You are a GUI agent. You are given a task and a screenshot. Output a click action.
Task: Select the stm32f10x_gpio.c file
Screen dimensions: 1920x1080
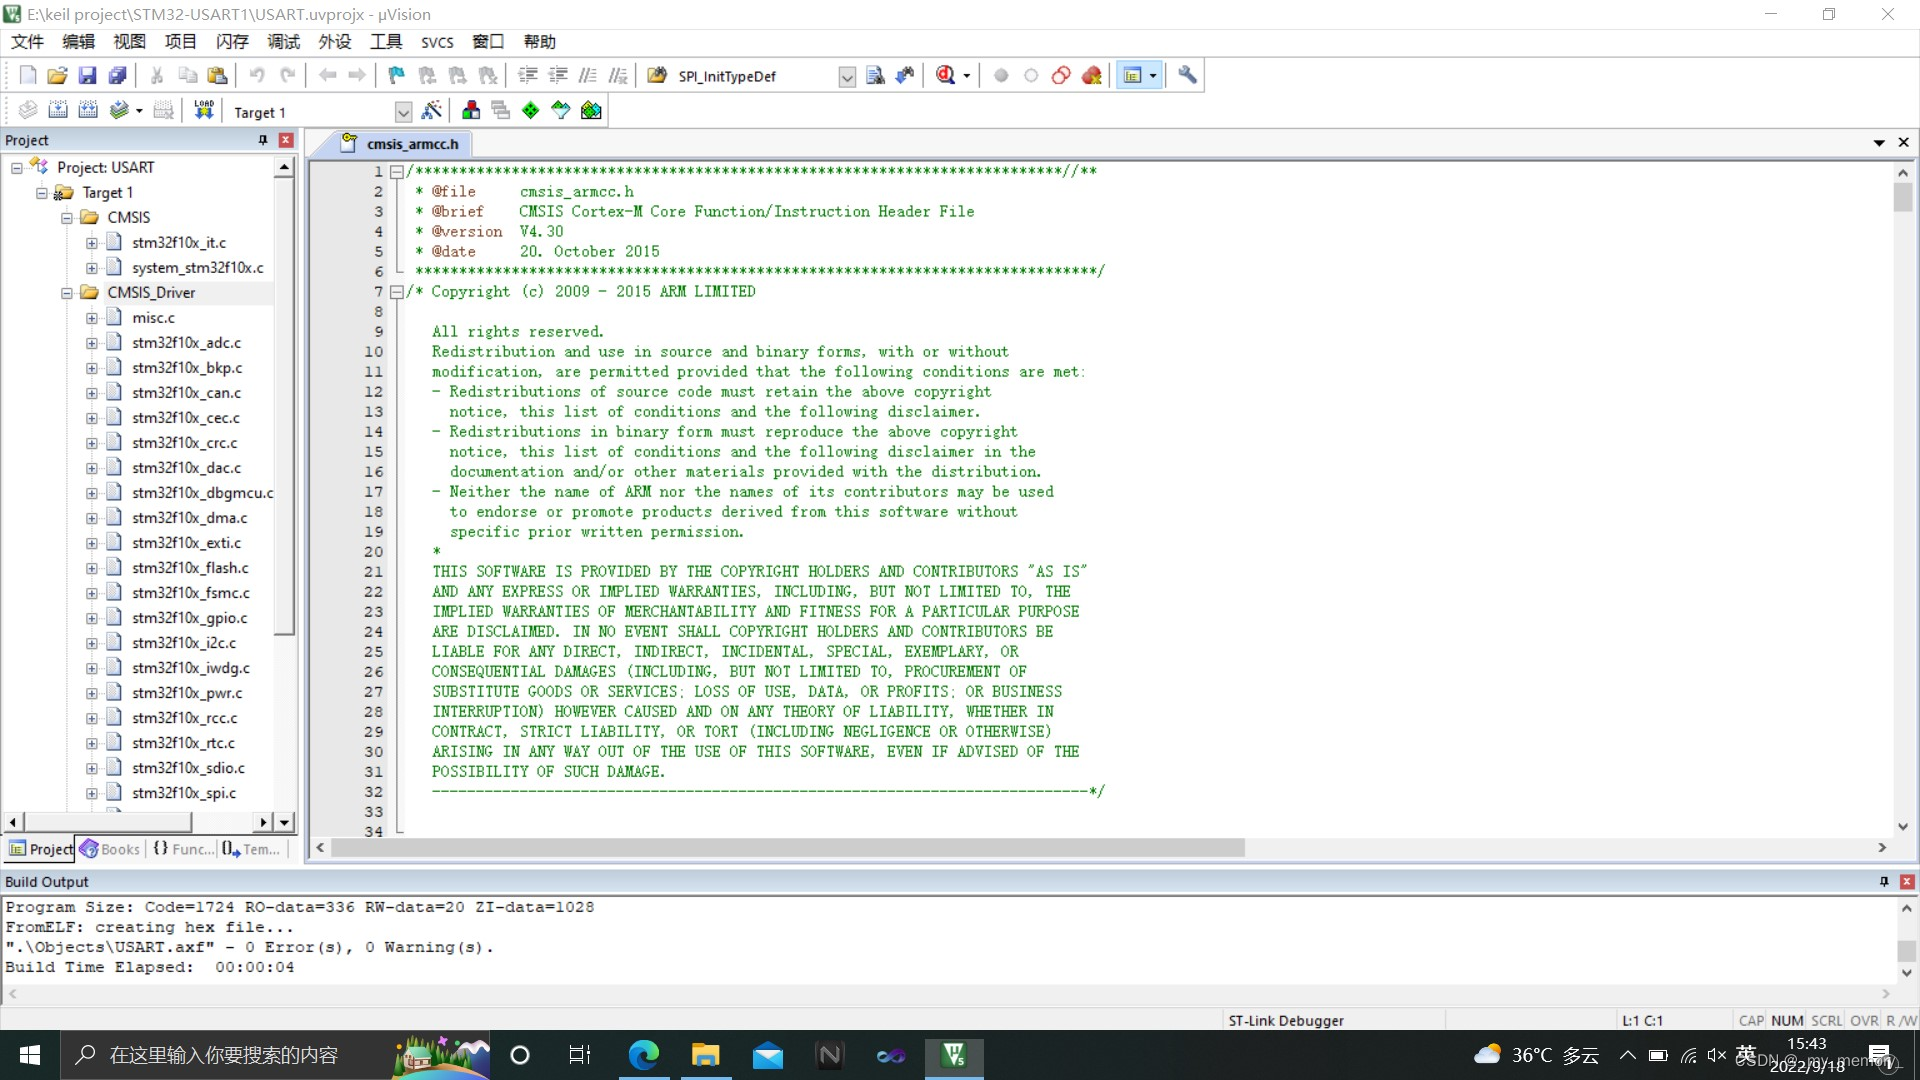(189, 618)
